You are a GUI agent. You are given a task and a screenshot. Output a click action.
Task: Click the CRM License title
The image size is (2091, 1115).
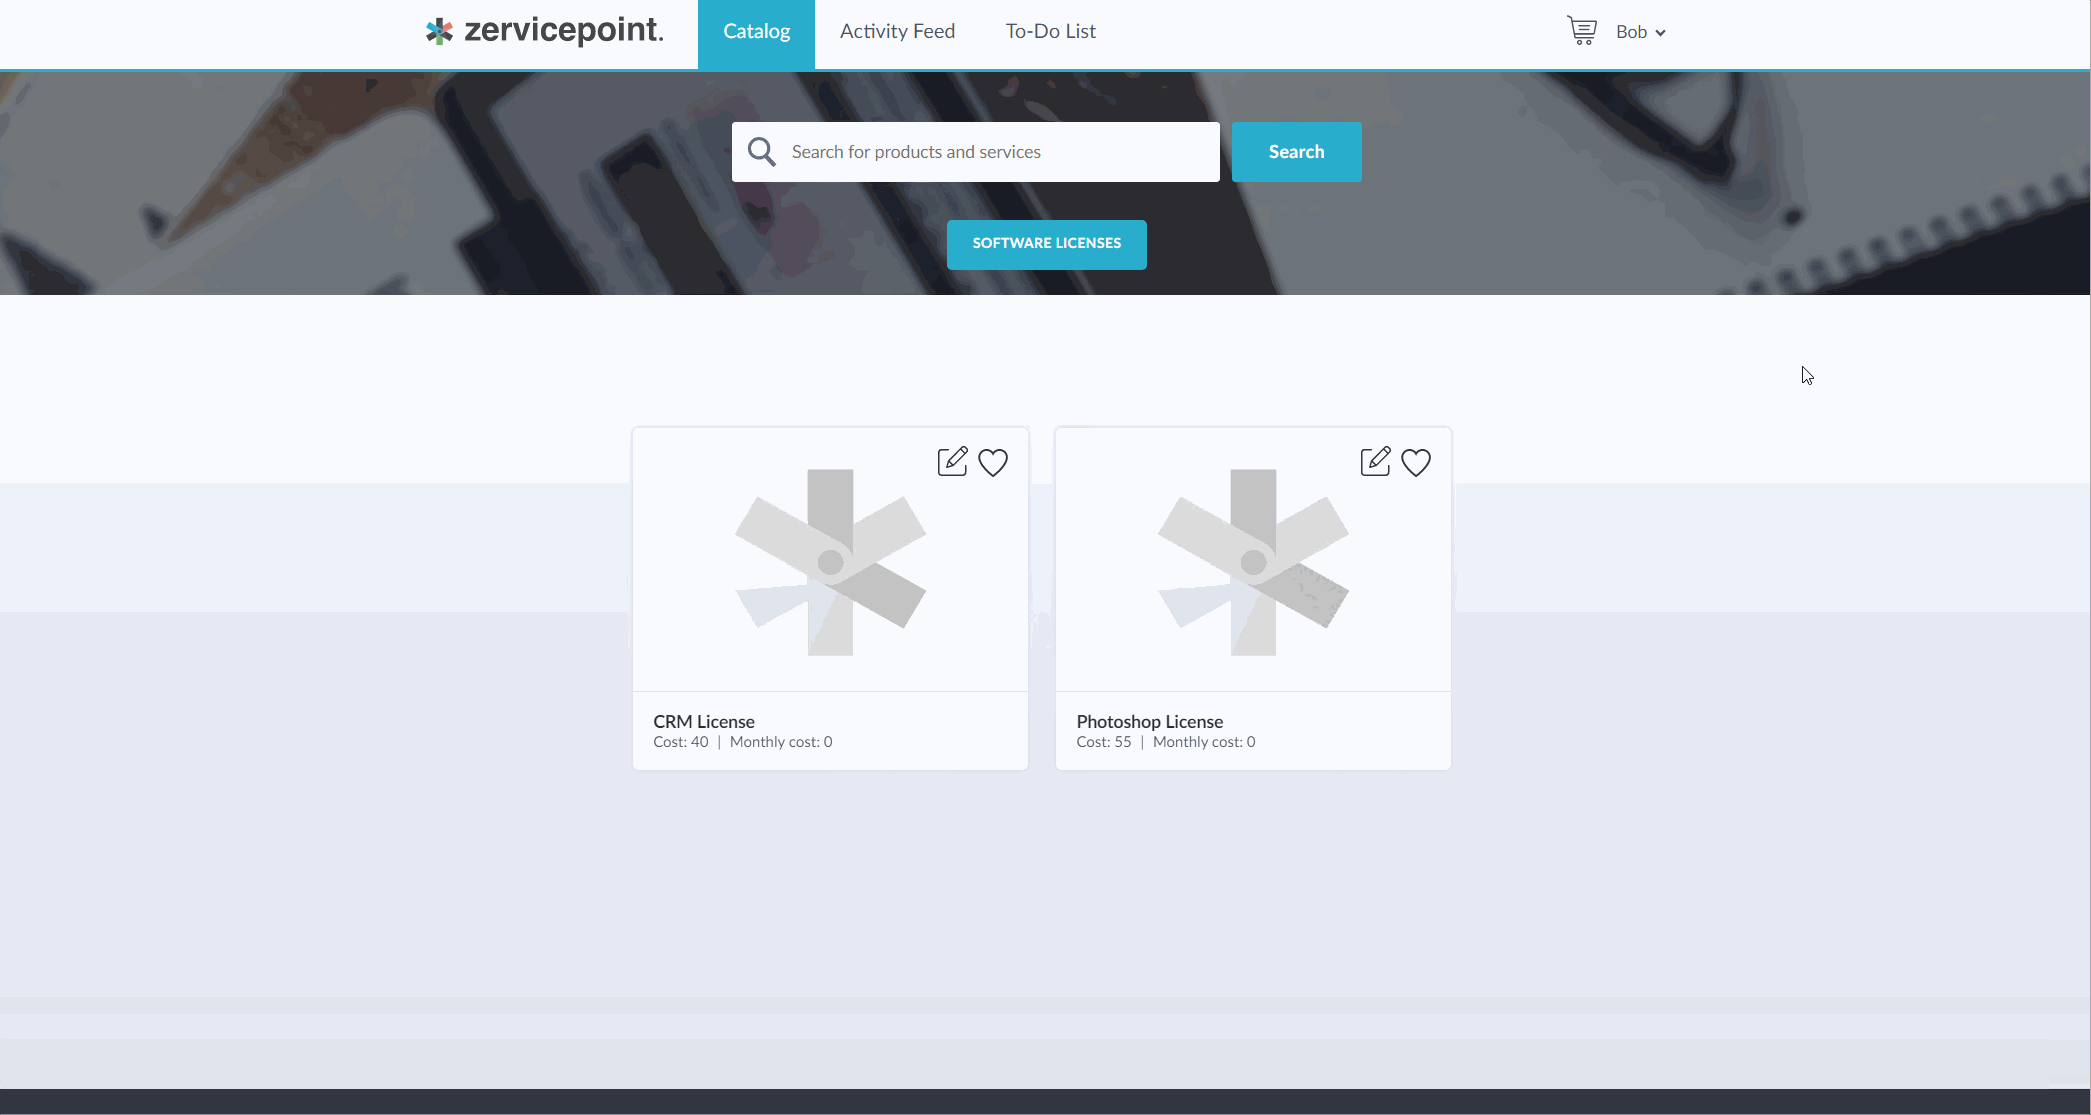click(x=704, y=721)
